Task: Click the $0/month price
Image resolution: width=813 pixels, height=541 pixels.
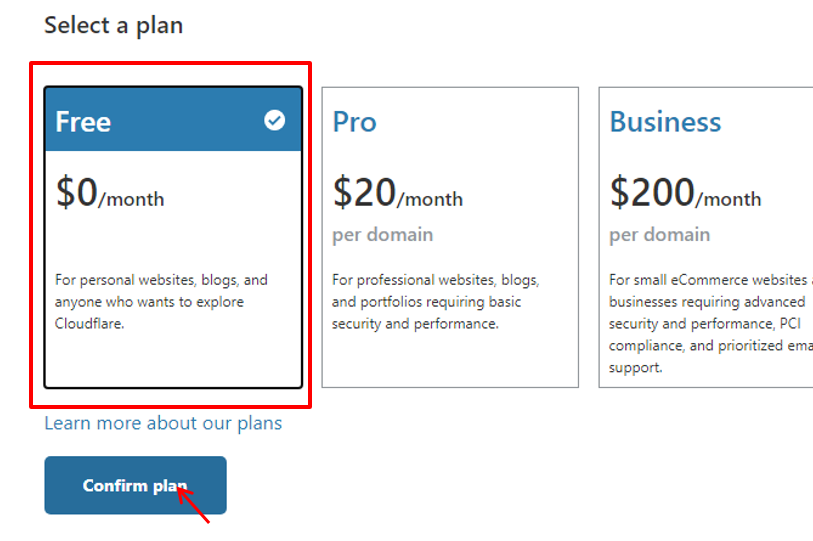Action: [x=110, y=192]
